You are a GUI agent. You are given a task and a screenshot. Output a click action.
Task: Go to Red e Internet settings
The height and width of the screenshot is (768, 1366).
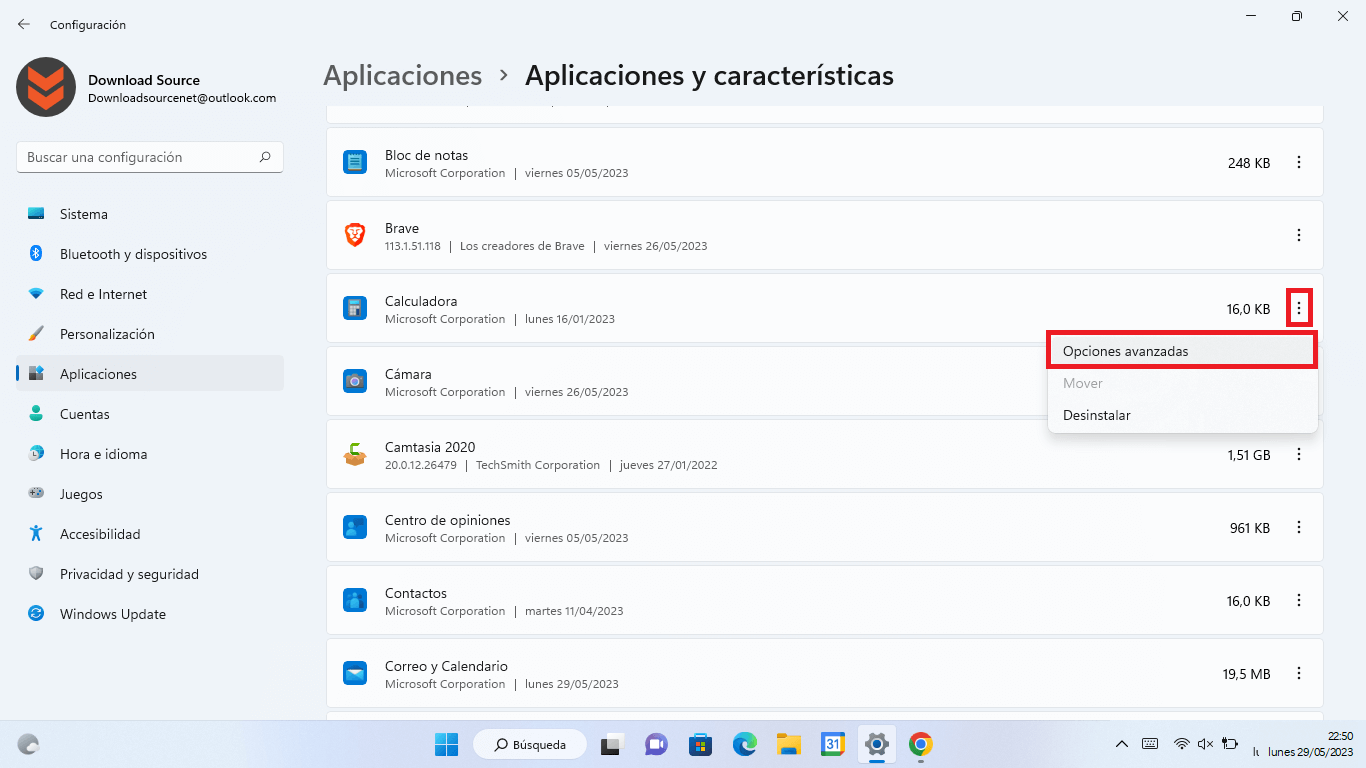[150, 294]
